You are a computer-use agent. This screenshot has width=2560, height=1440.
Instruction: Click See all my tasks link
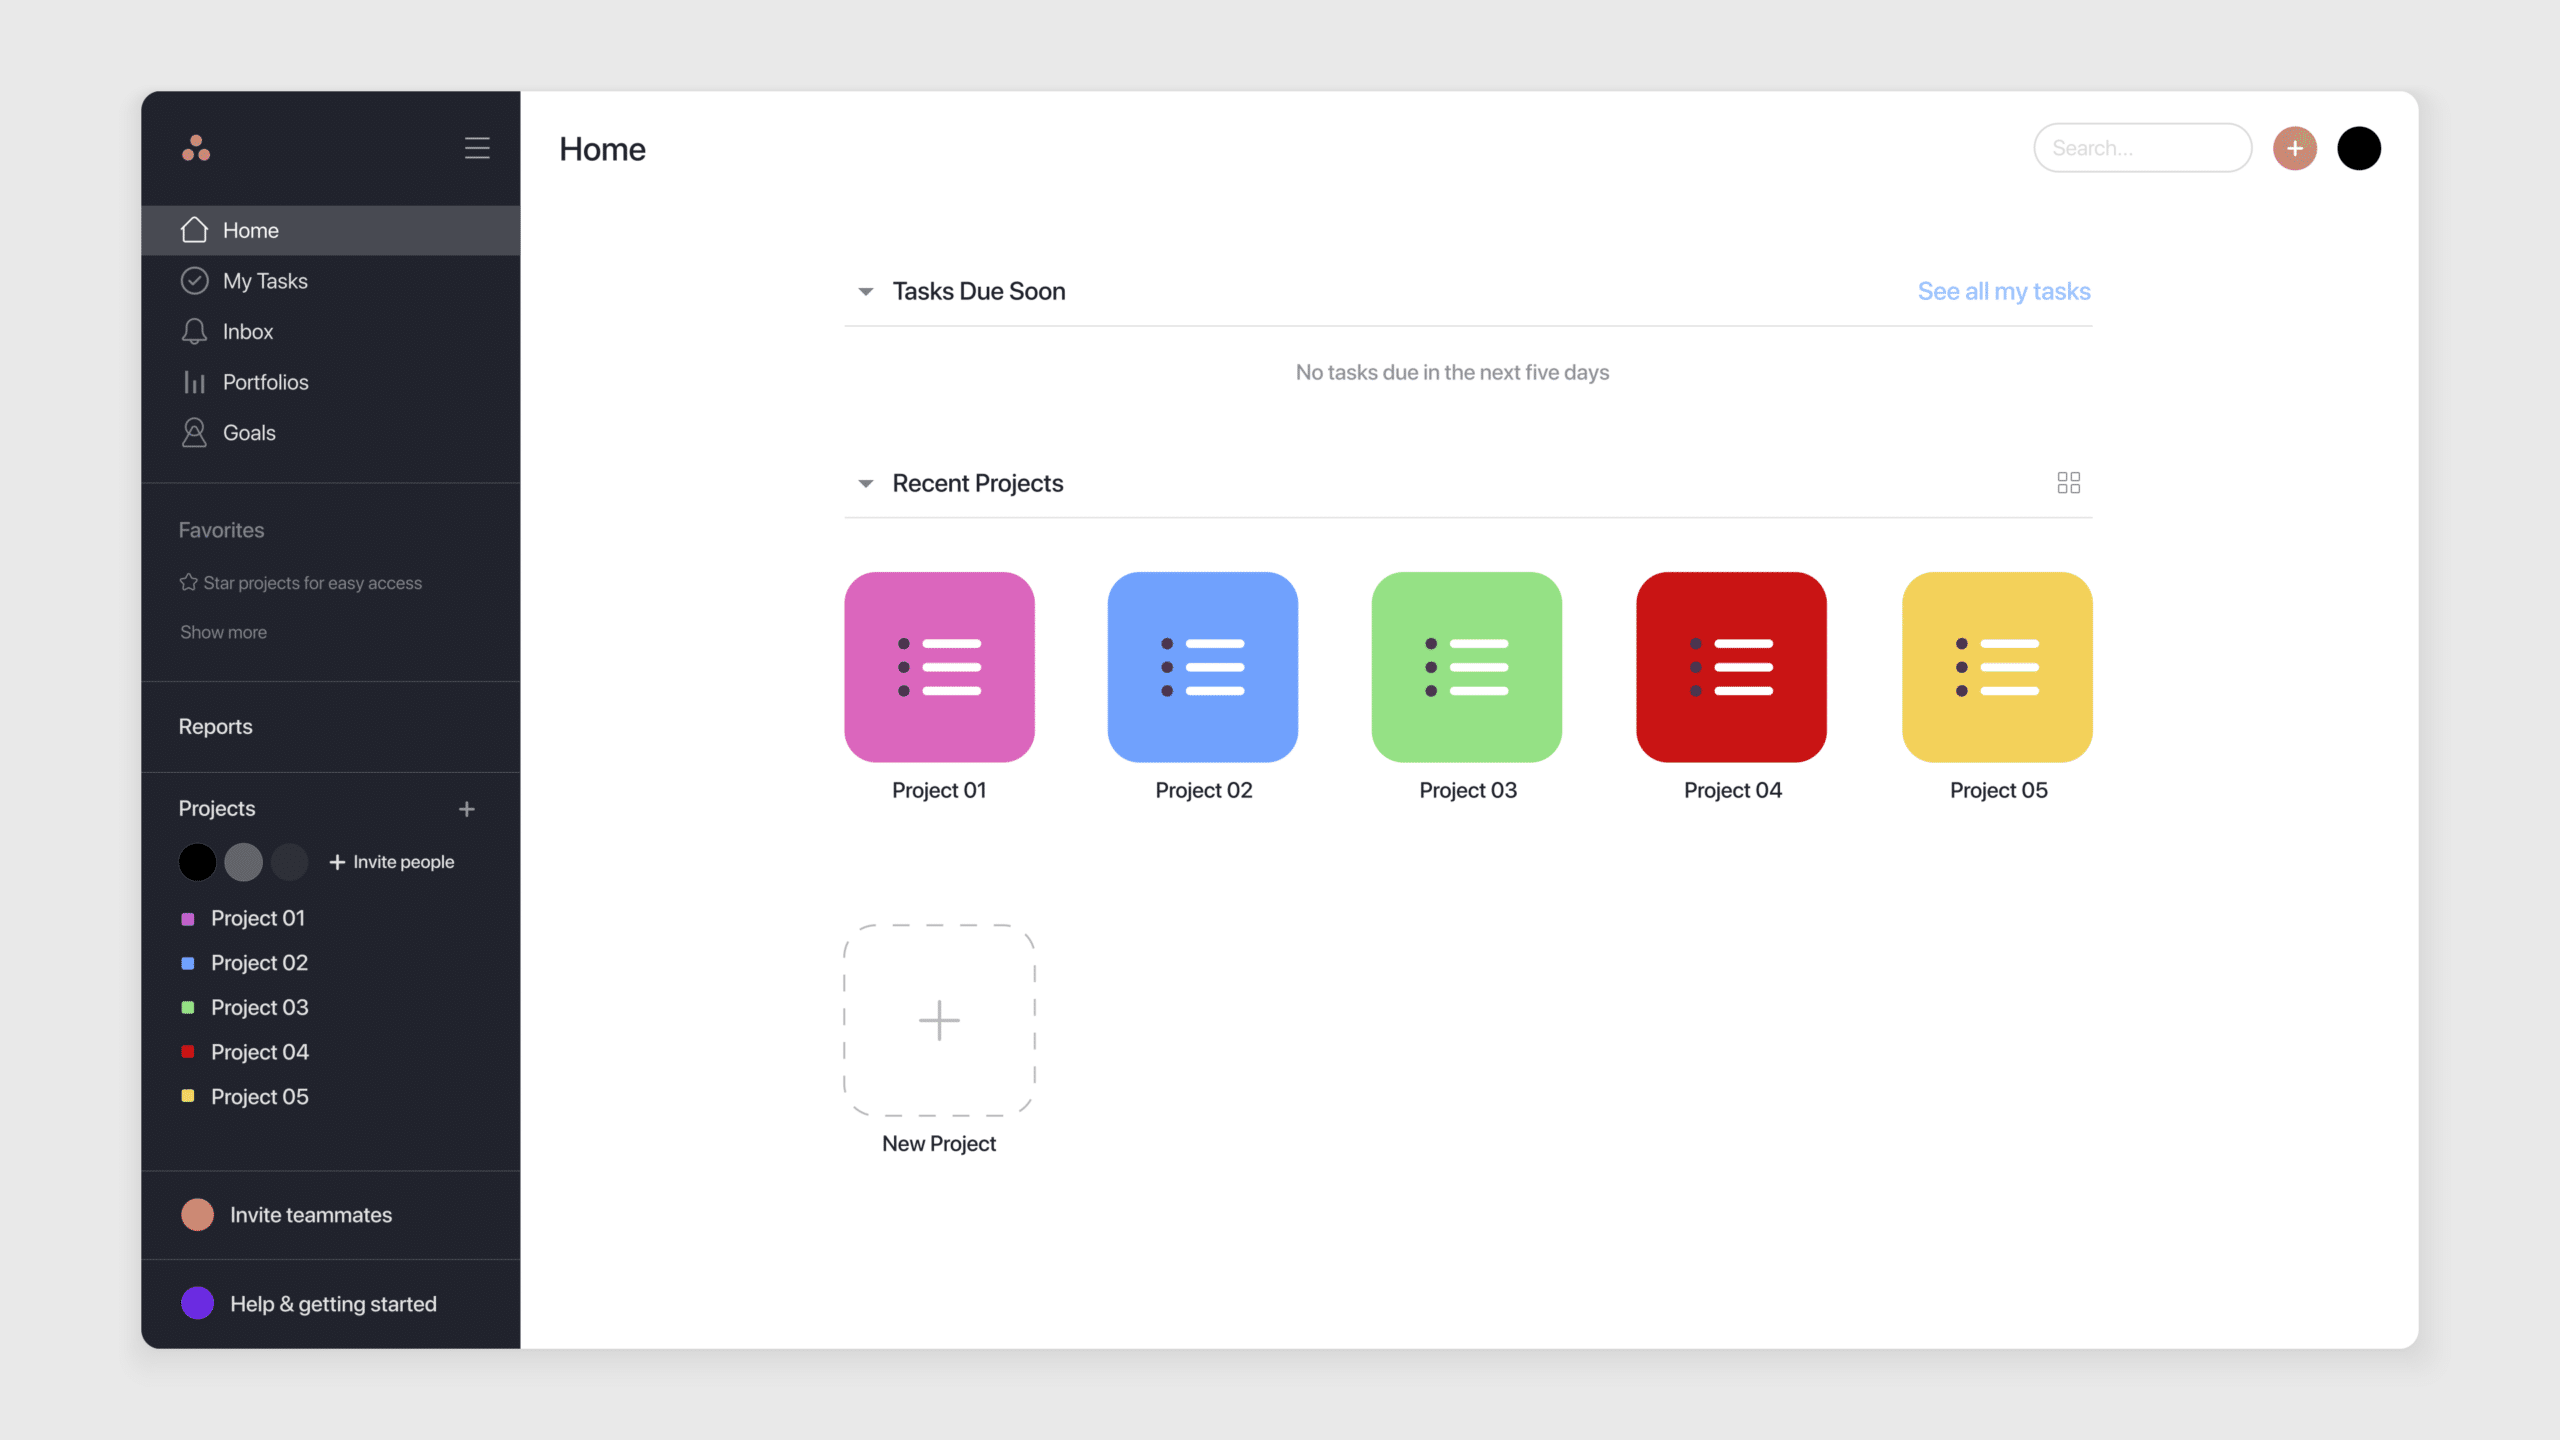click(x=2004, y=290)
